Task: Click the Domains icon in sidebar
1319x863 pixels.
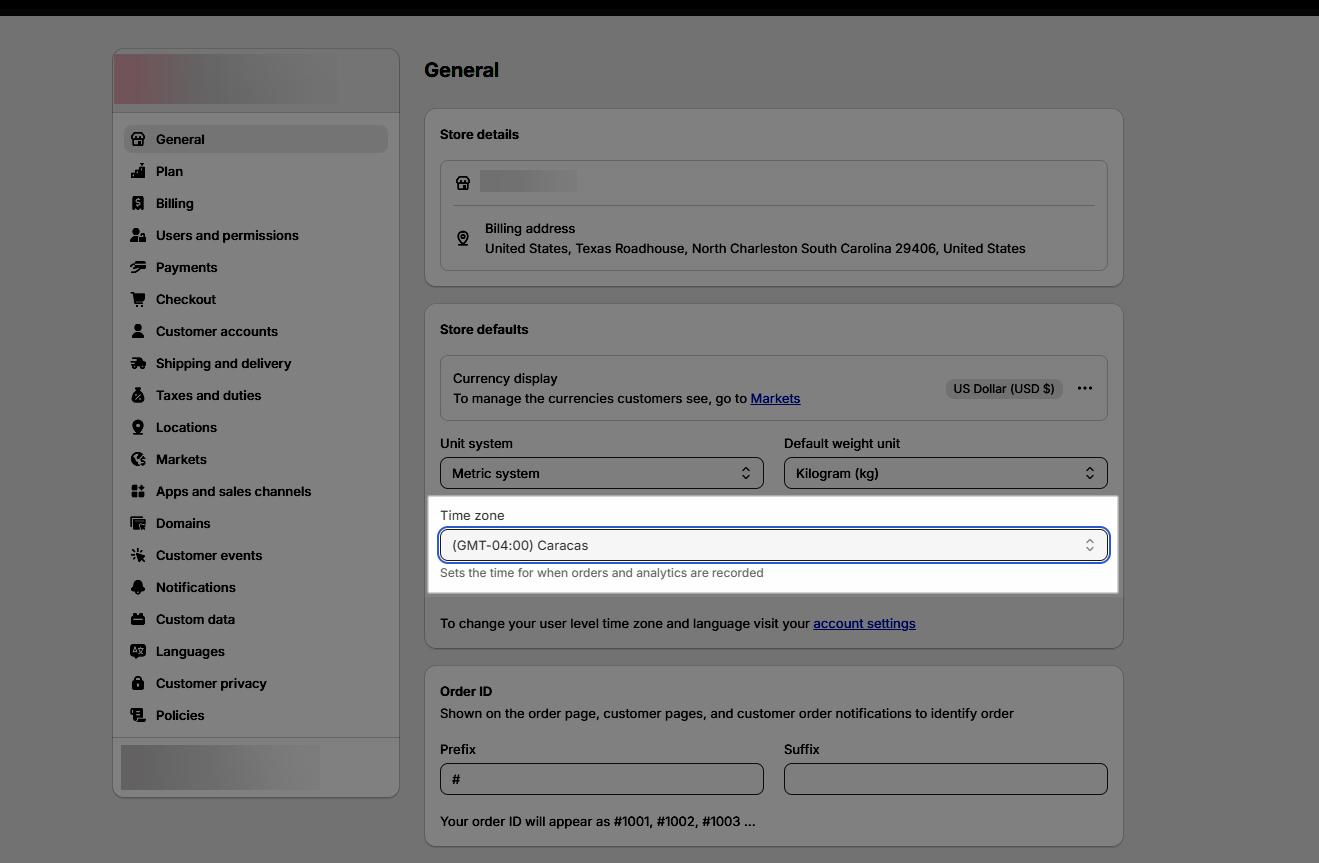Action: (138, 523)
